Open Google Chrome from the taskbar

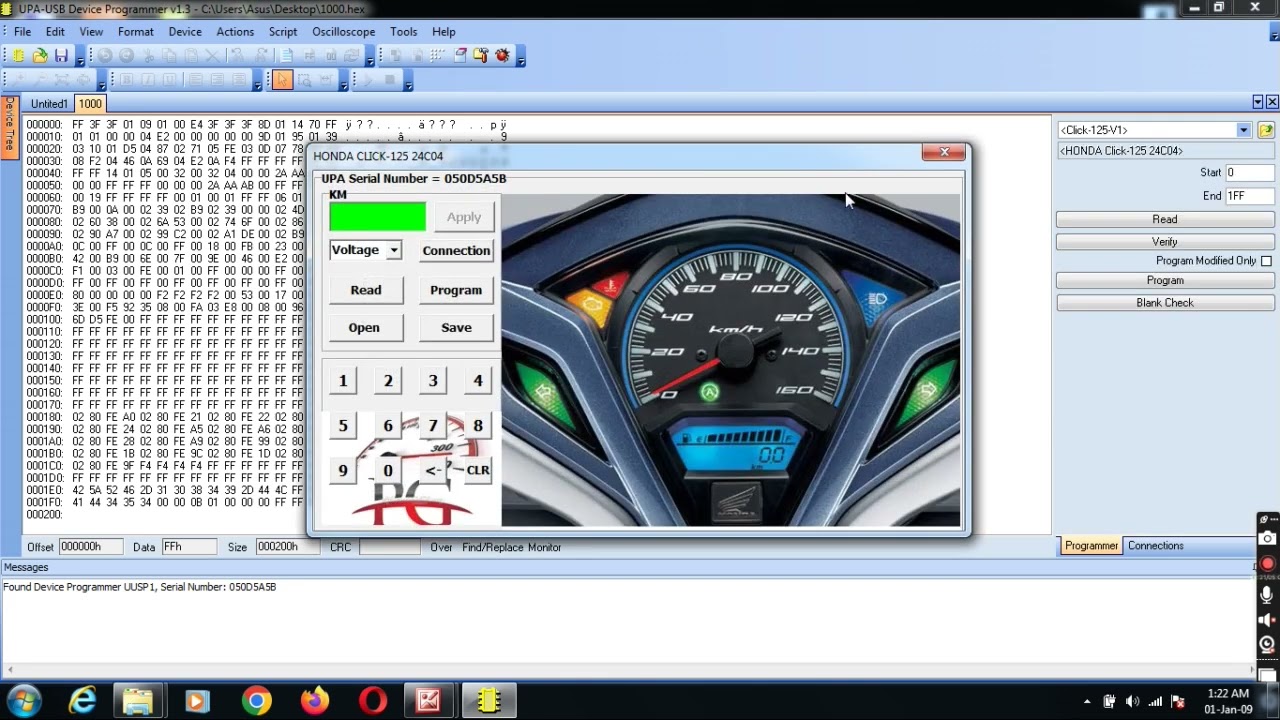[x=256, y=701]
